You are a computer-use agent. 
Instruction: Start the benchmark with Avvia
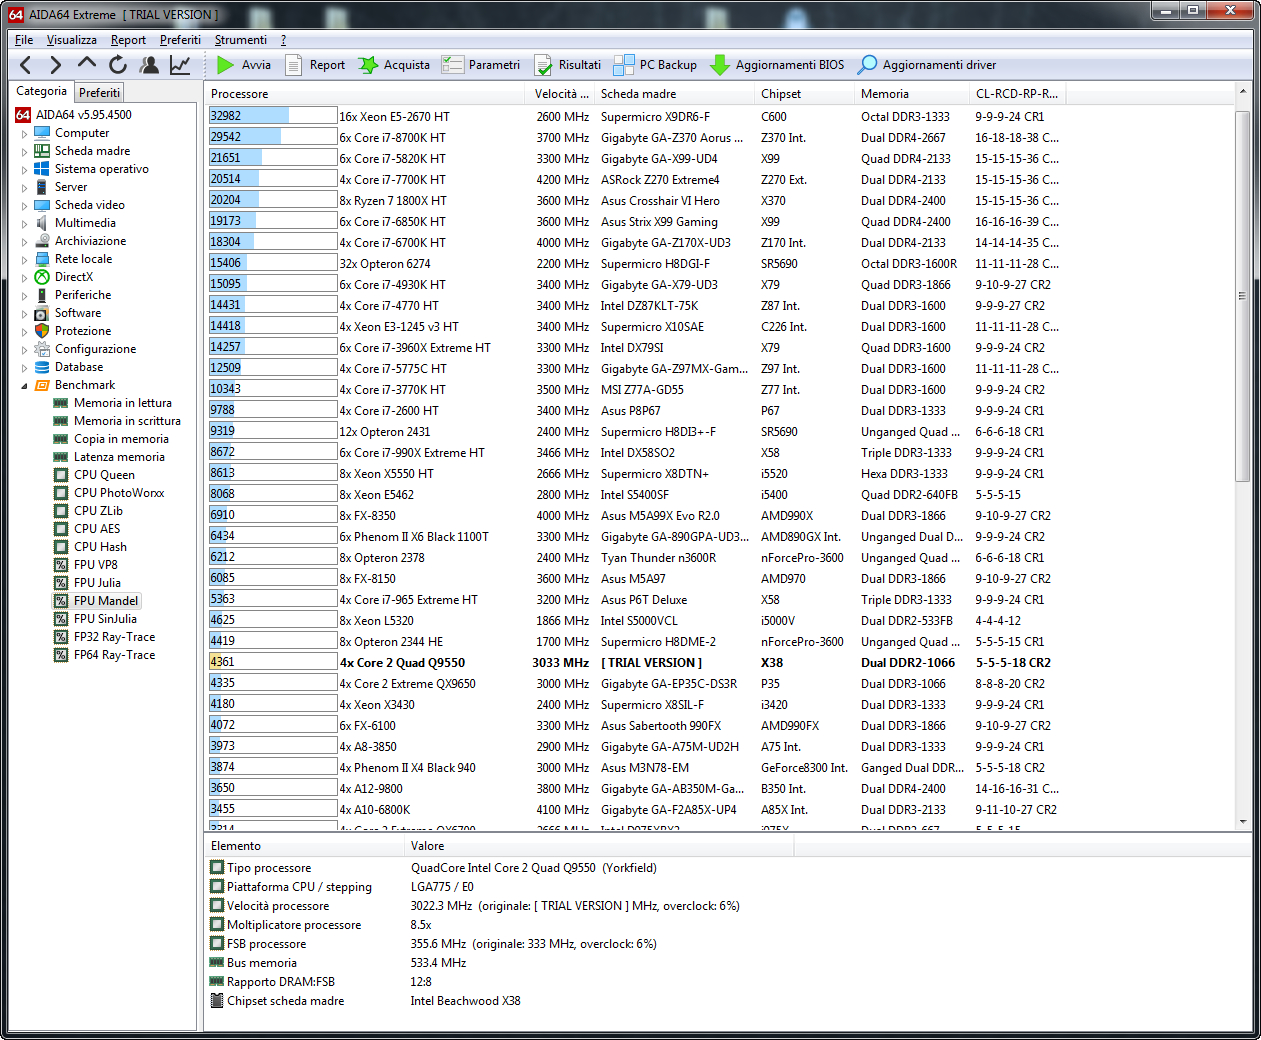244,65
